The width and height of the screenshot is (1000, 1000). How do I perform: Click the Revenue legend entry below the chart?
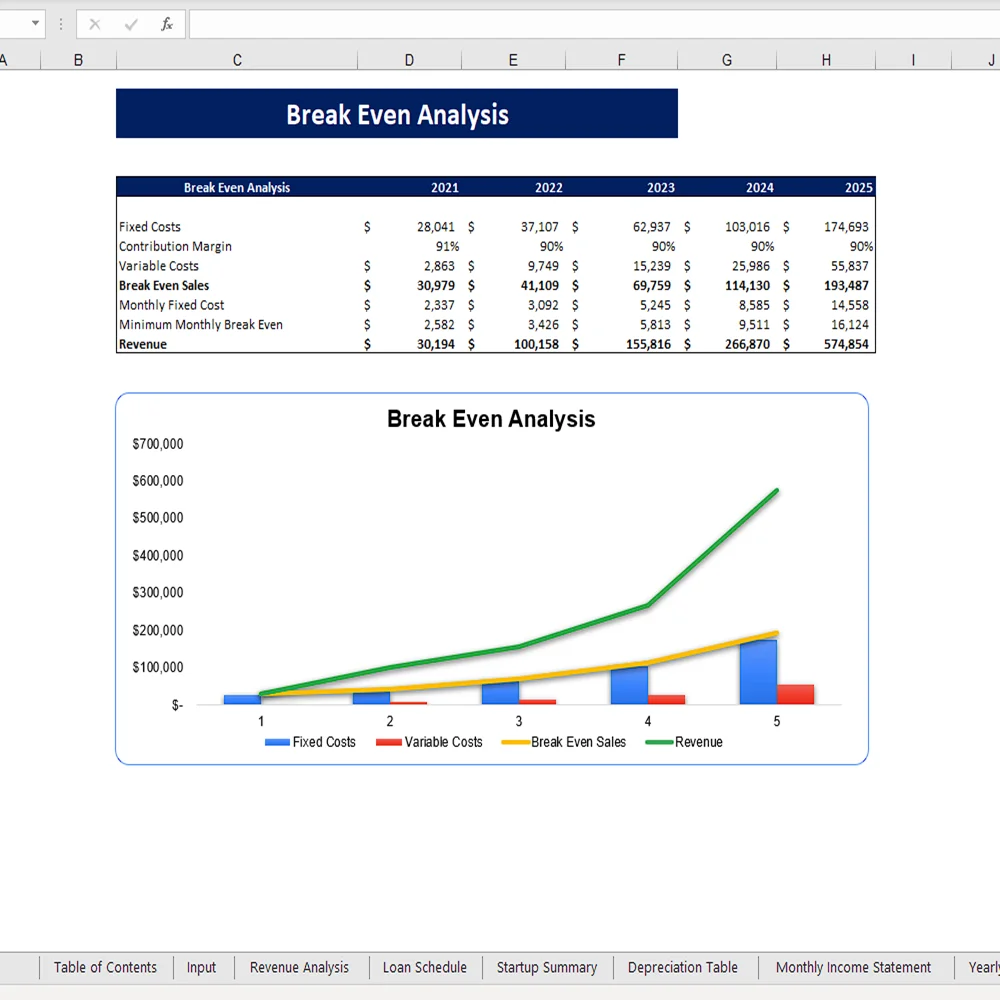point(690,742)
